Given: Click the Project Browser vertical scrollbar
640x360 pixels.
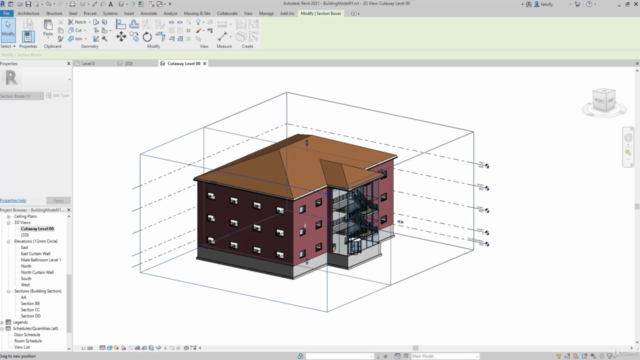Looking at the screenshot, I should [69, 303].
